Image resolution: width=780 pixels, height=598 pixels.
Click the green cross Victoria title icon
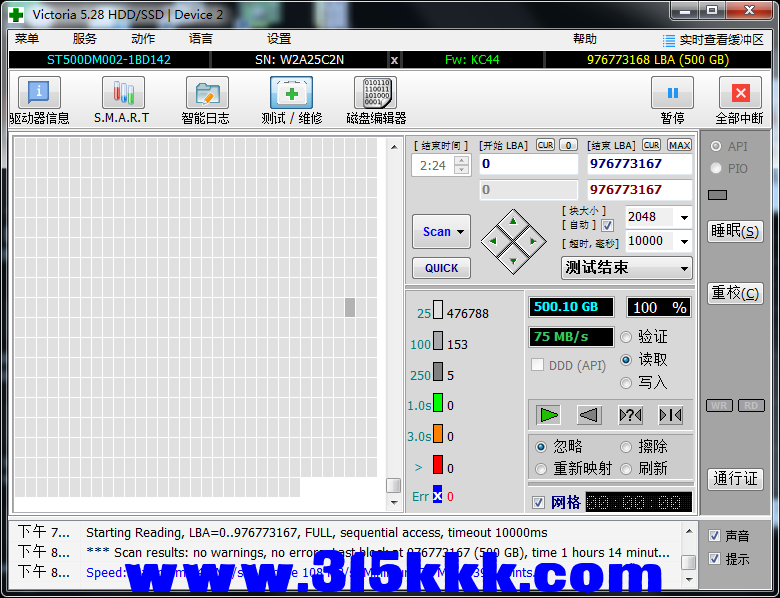16,14
